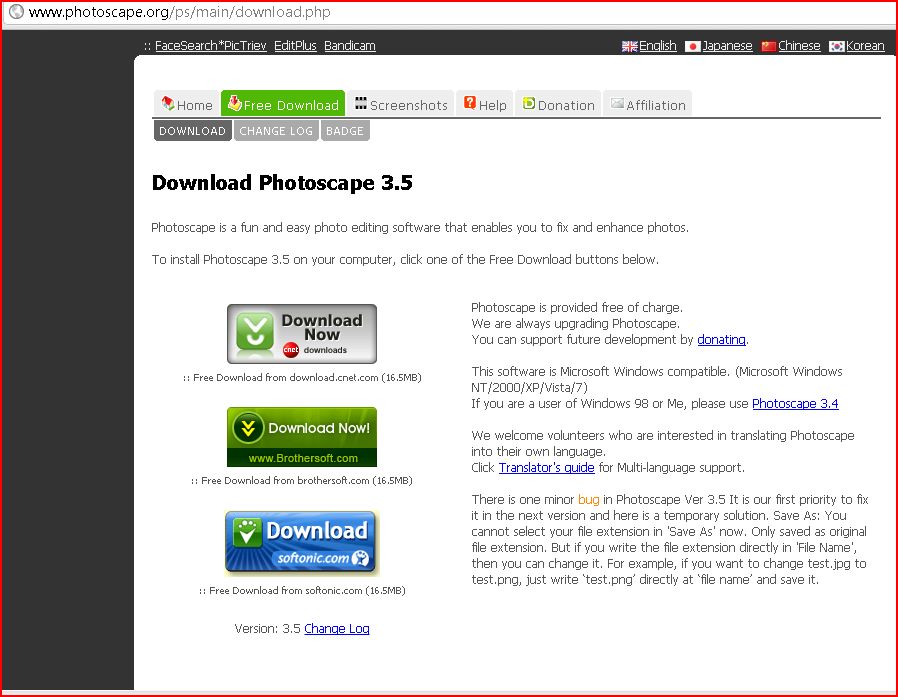
Task: Open the Translator's guide link
Action: point(546,468)
